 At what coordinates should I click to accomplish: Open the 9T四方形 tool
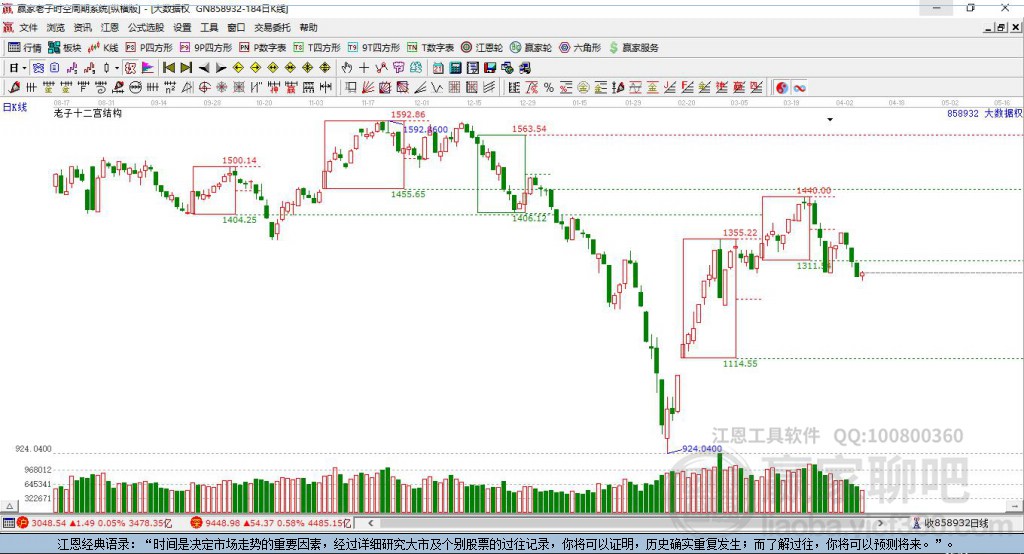coord(374,48)
